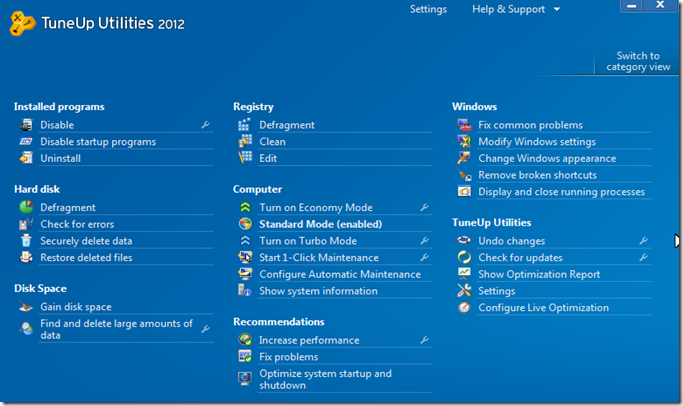Click the Modify Windows settings icon
This screenshot has height=406, width=683.
click(464, 141)
